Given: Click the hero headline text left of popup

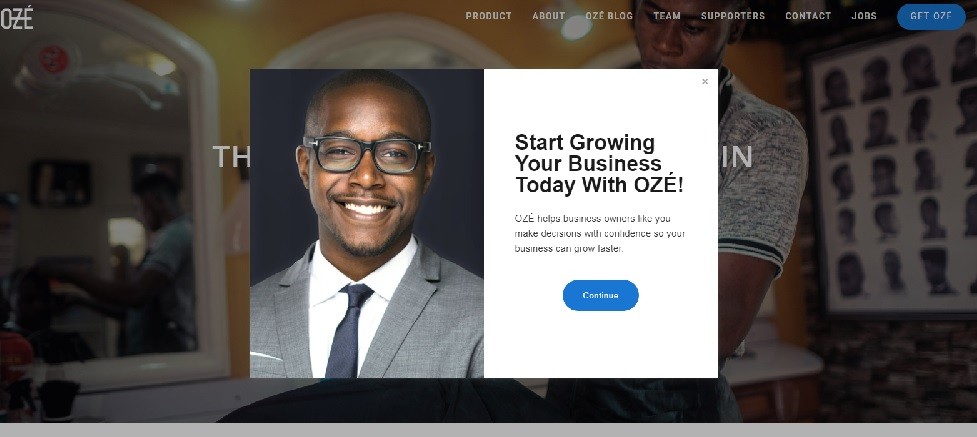Looking at the screenshot, I should (231, 156).
